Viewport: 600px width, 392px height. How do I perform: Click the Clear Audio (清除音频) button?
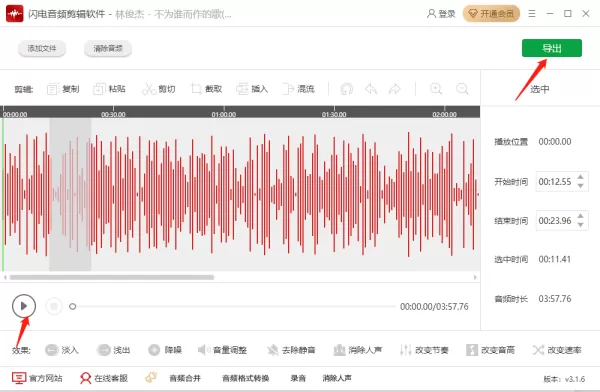(x=108, y=49)
